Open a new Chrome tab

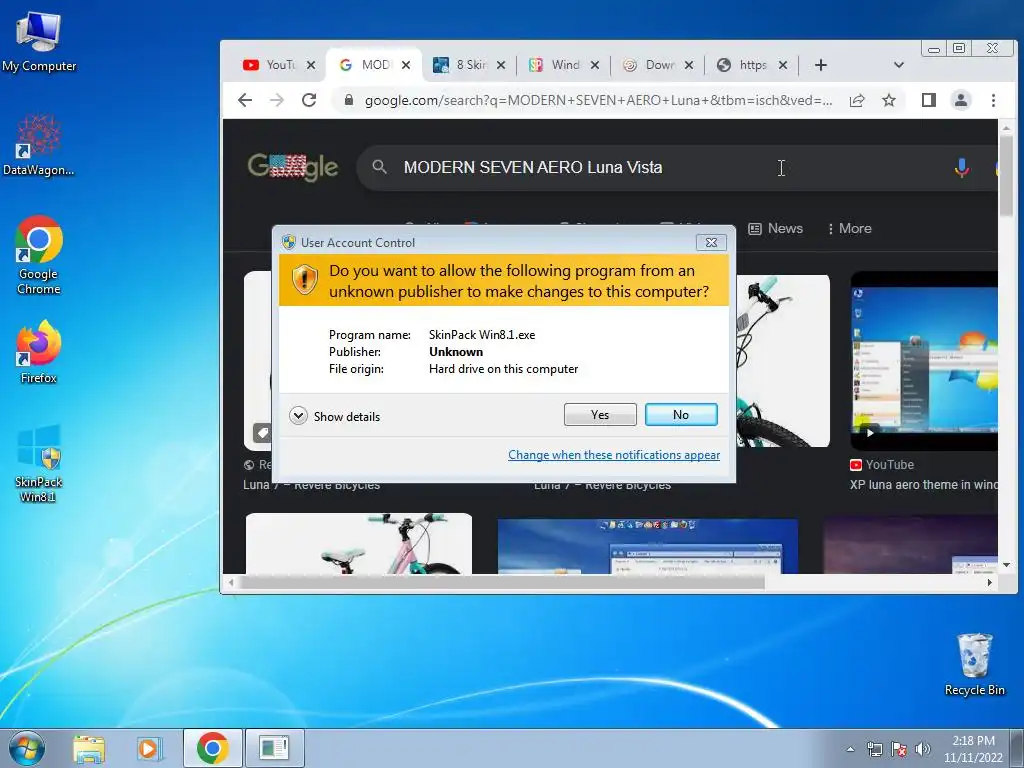tap(821, 65)
